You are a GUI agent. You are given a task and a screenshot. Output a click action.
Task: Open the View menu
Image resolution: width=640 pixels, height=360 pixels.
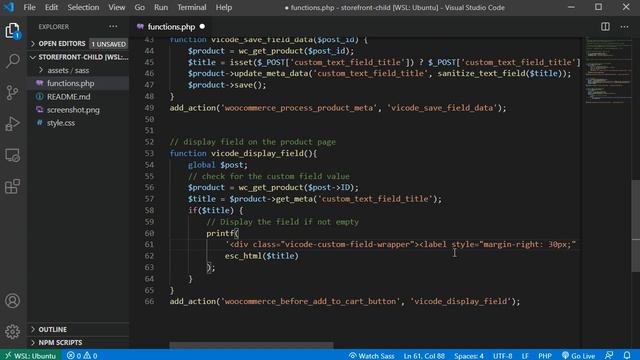coord(117,7)
